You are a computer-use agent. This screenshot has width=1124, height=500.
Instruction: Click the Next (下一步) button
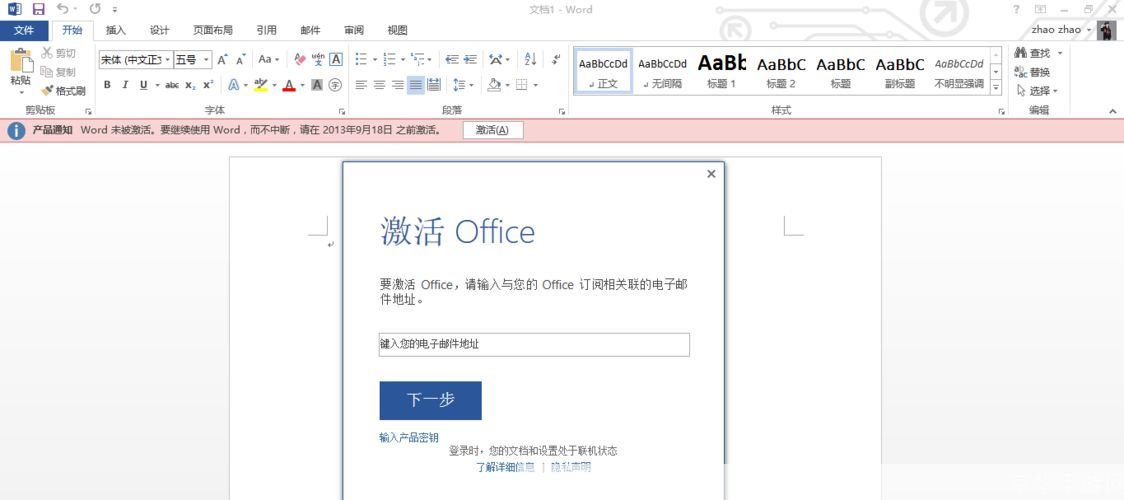[430, 400]
